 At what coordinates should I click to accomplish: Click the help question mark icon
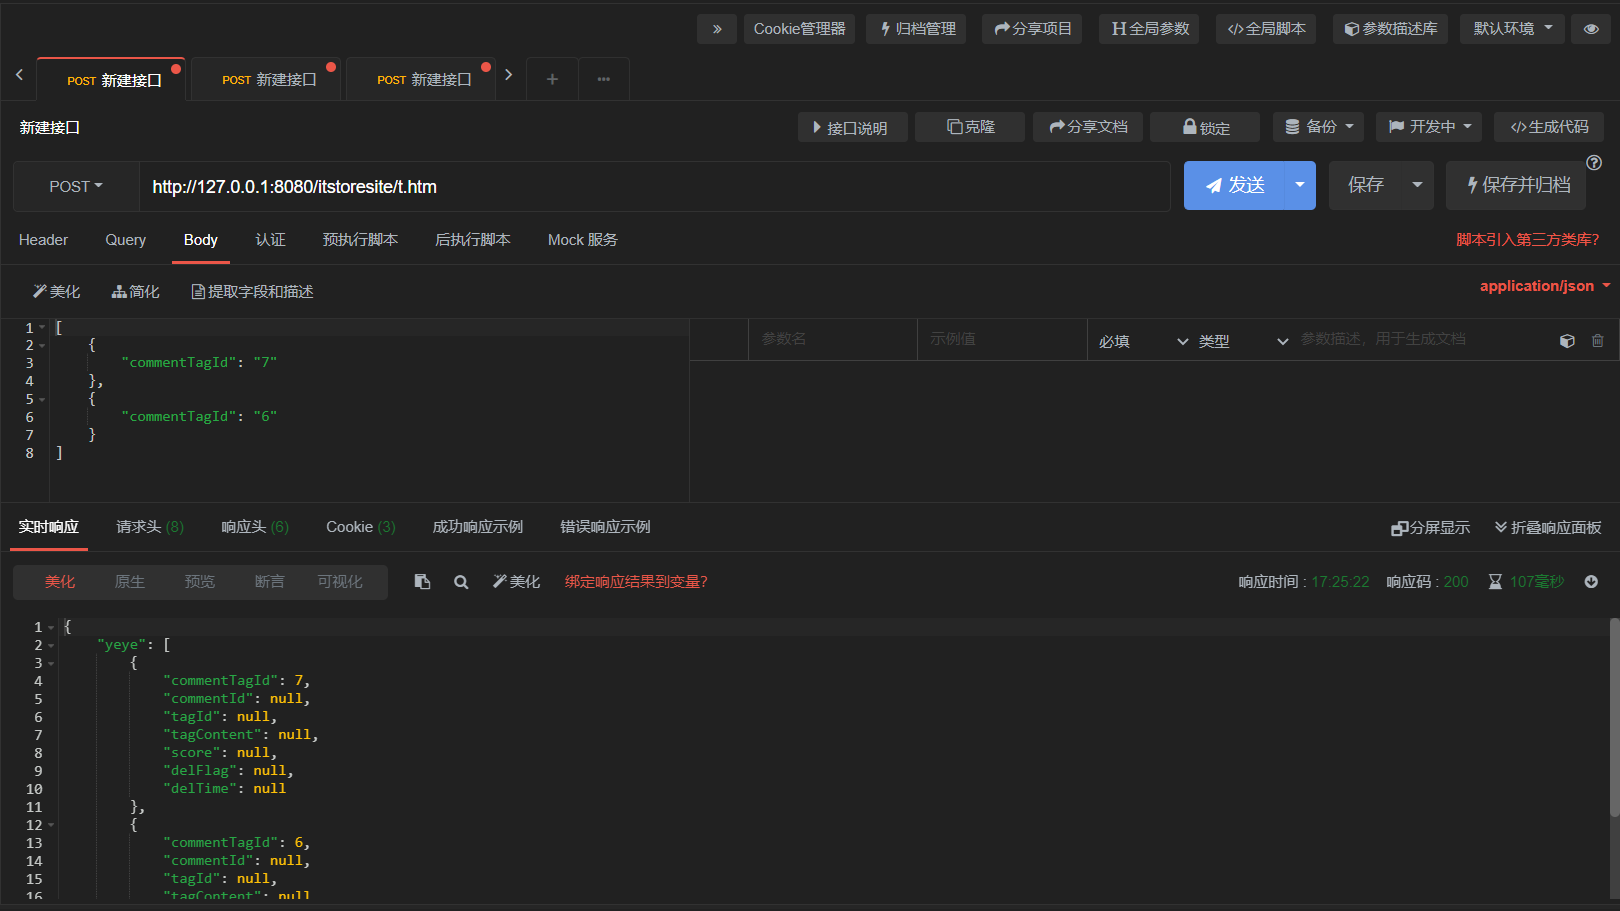pos(1594,162)
